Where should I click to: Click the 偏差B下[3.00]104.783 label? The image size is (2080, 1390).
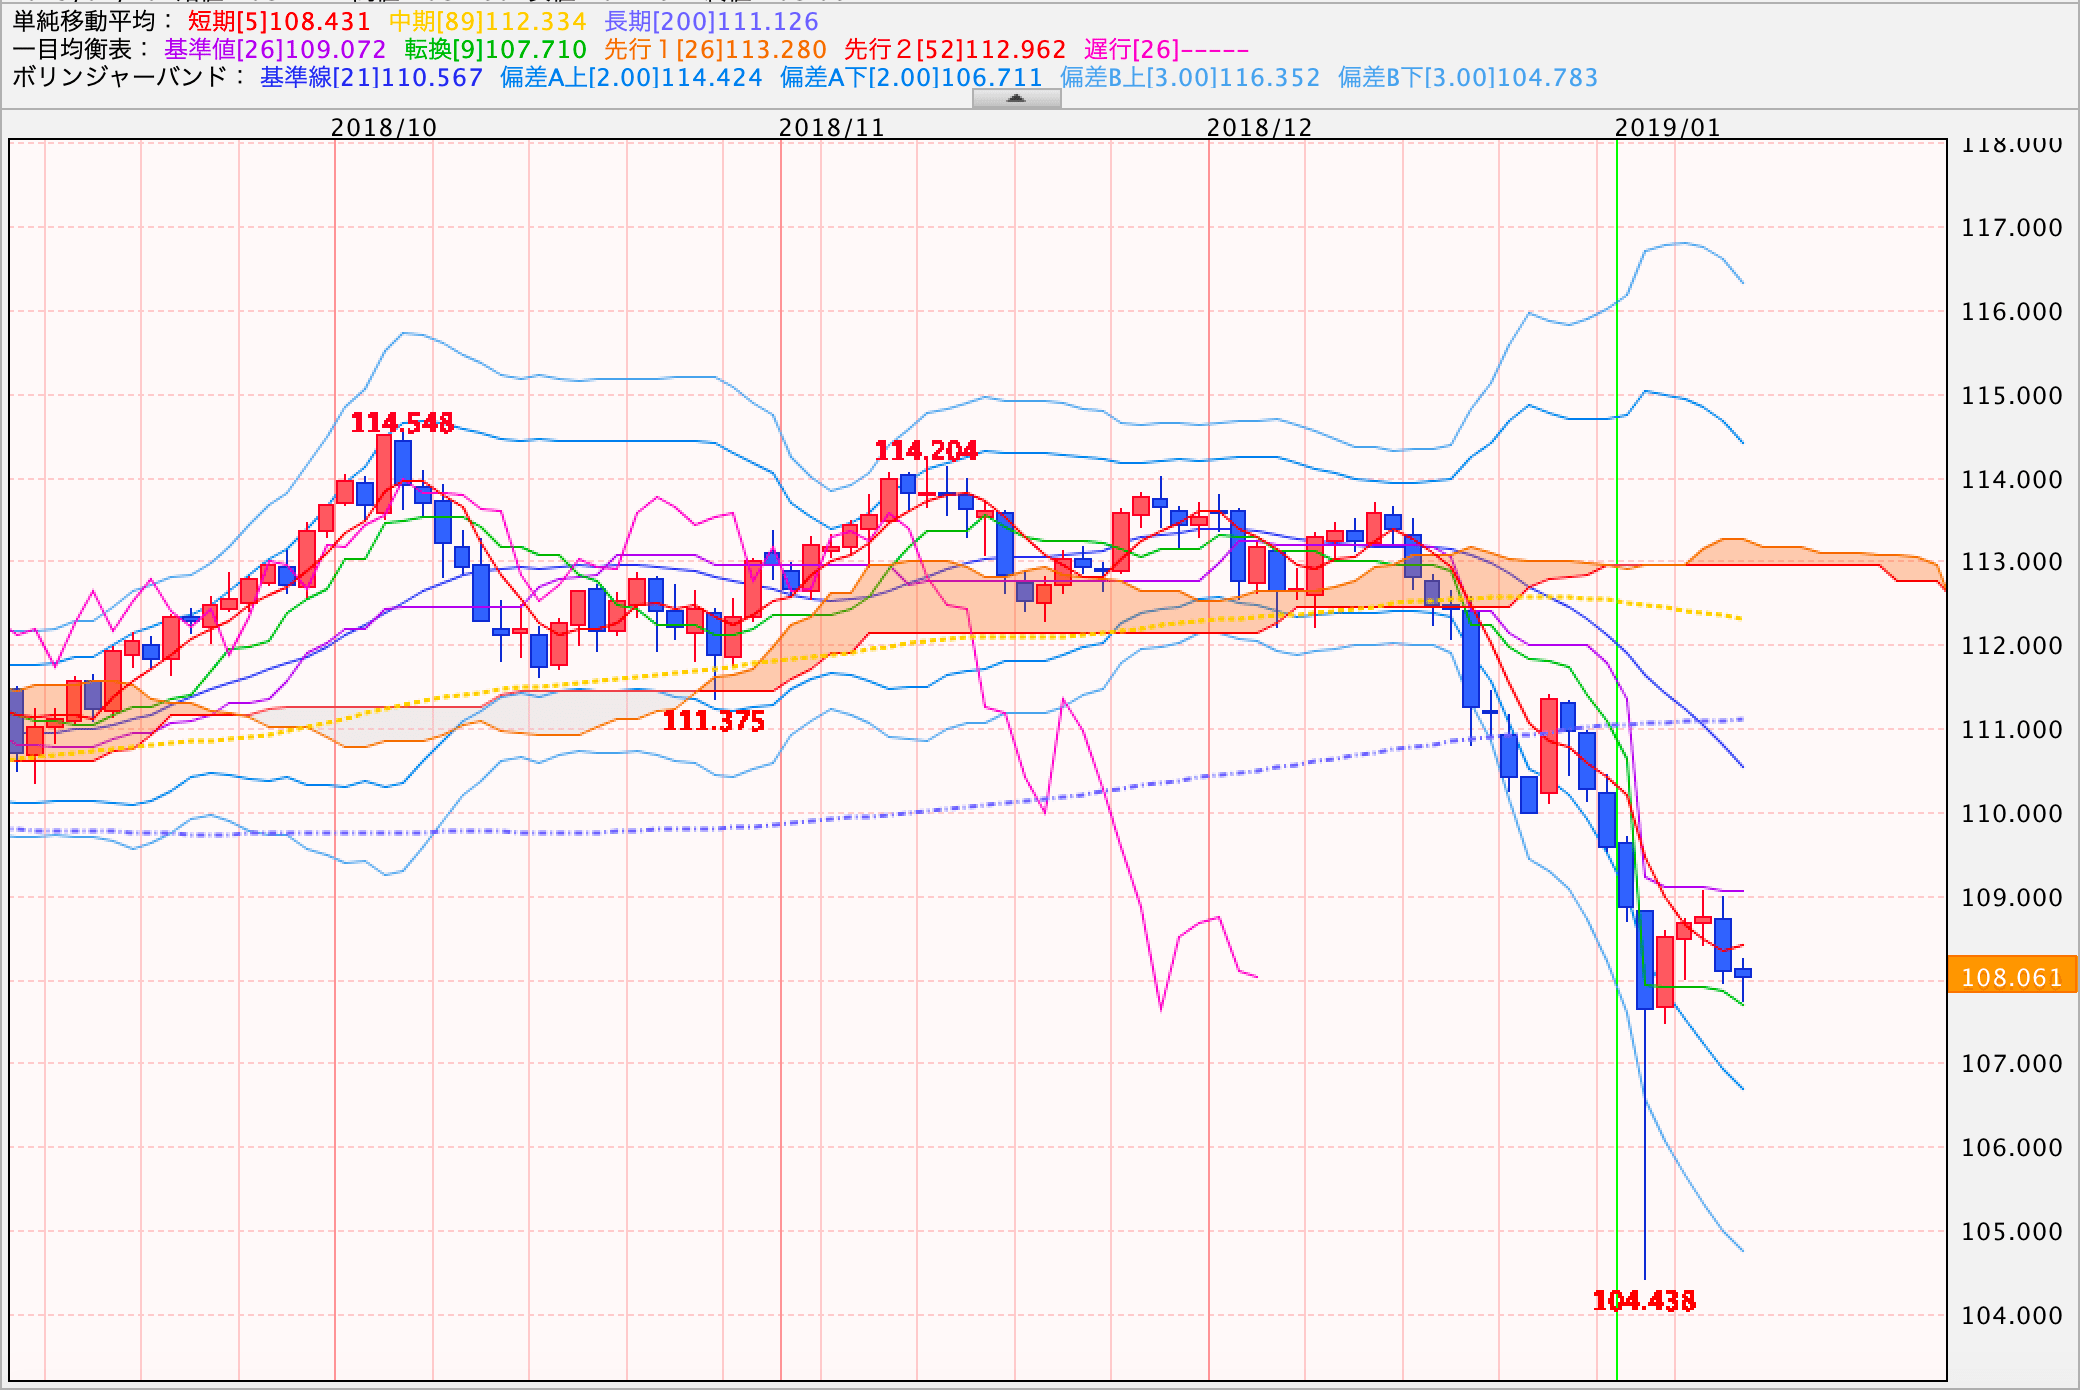(x=1468, y=77)
